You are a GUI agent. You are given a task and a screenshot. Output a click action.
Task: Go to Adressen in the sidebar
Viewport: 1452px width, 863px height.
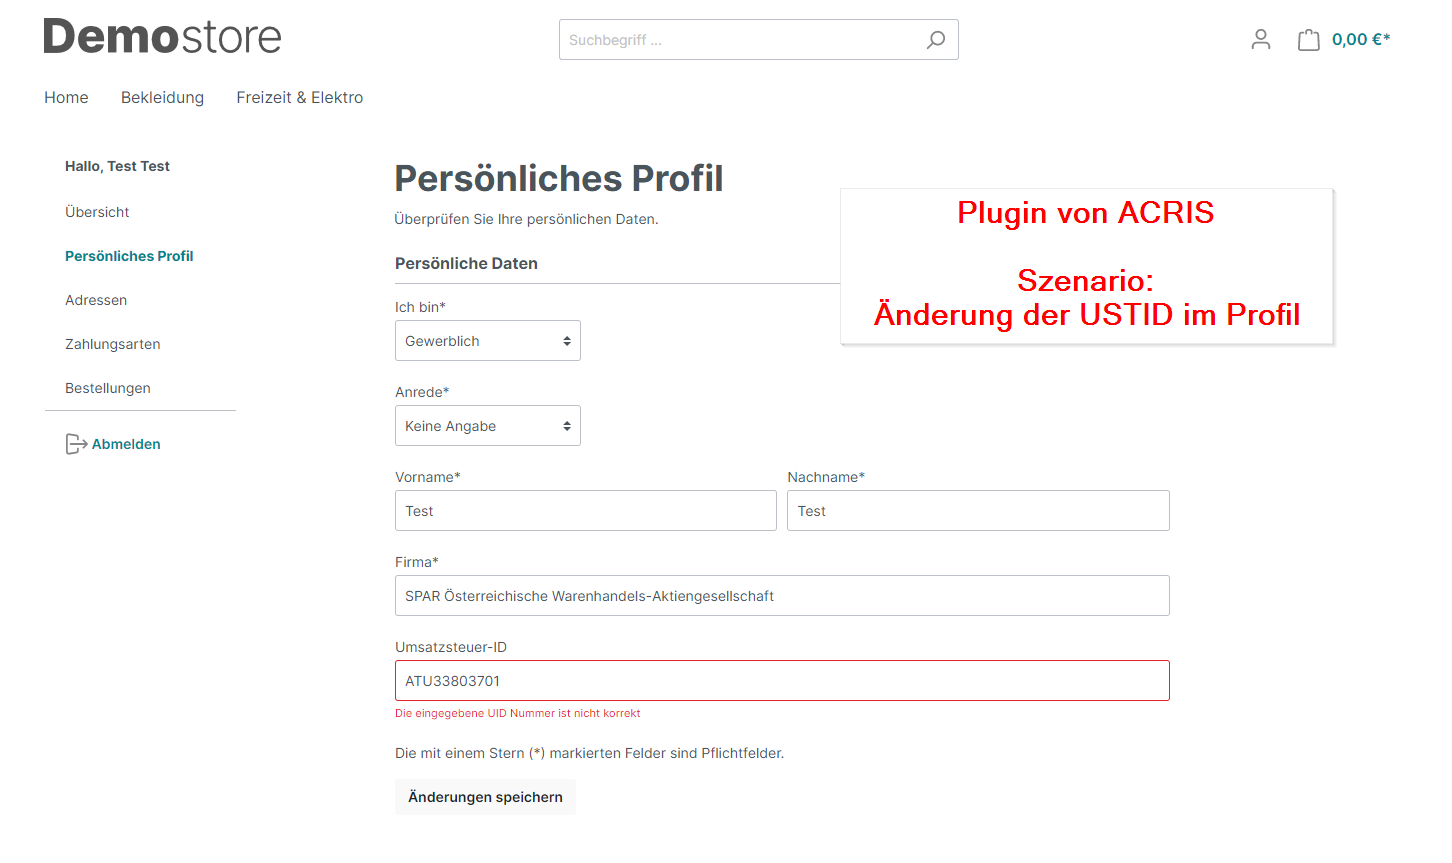pyautogui.click(x=96, y=300)
